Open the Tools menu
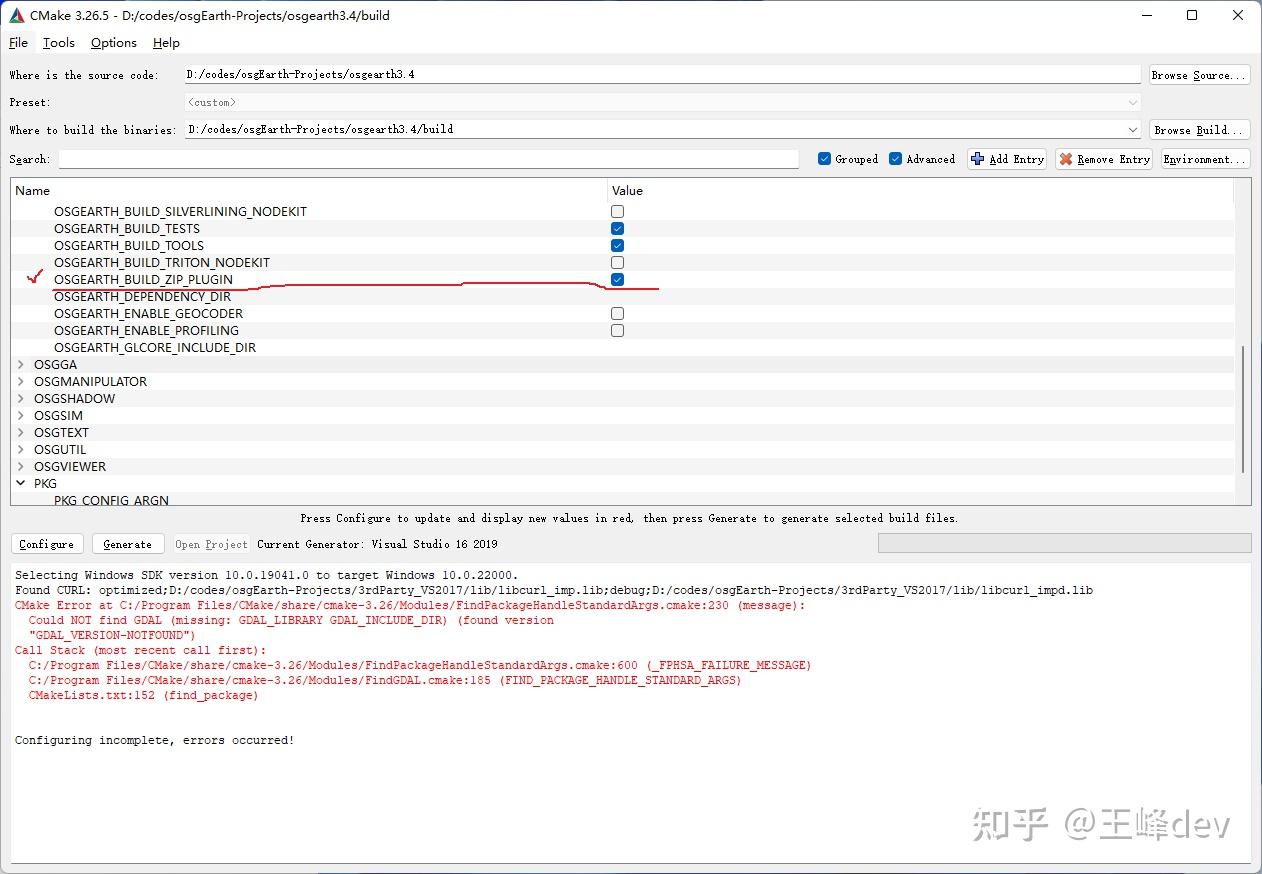Viewport: 1262px width, 874px height. pyautogui.click(x=59, y=43)
